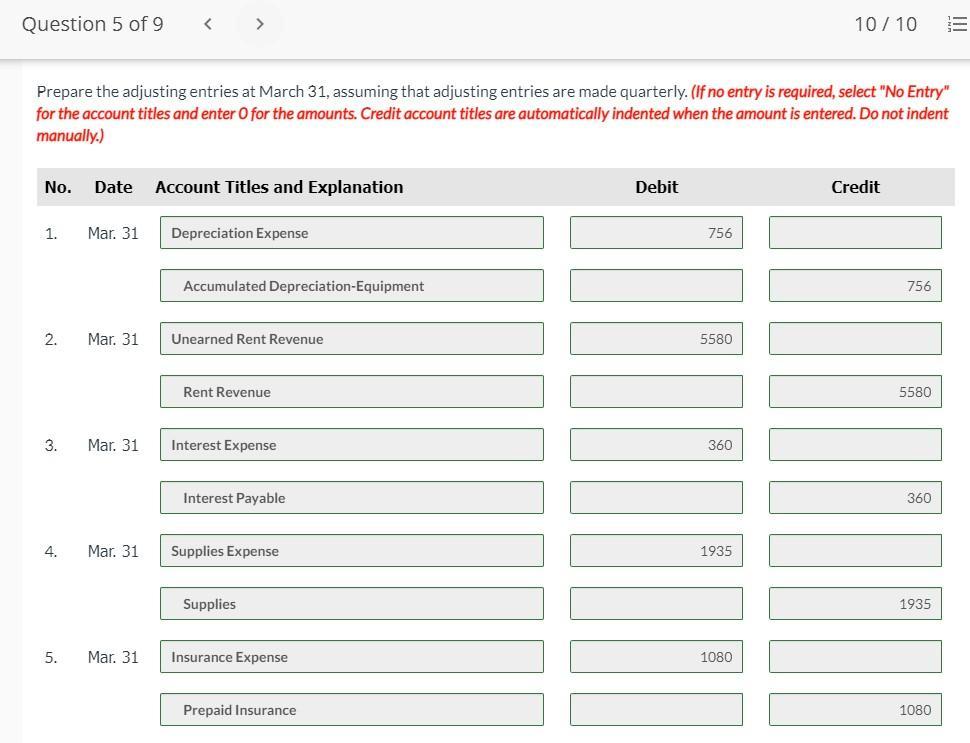Click the 'Mar. 31' date of entry 1
This screenshot has width=970, height=743.
click(113, 233)
